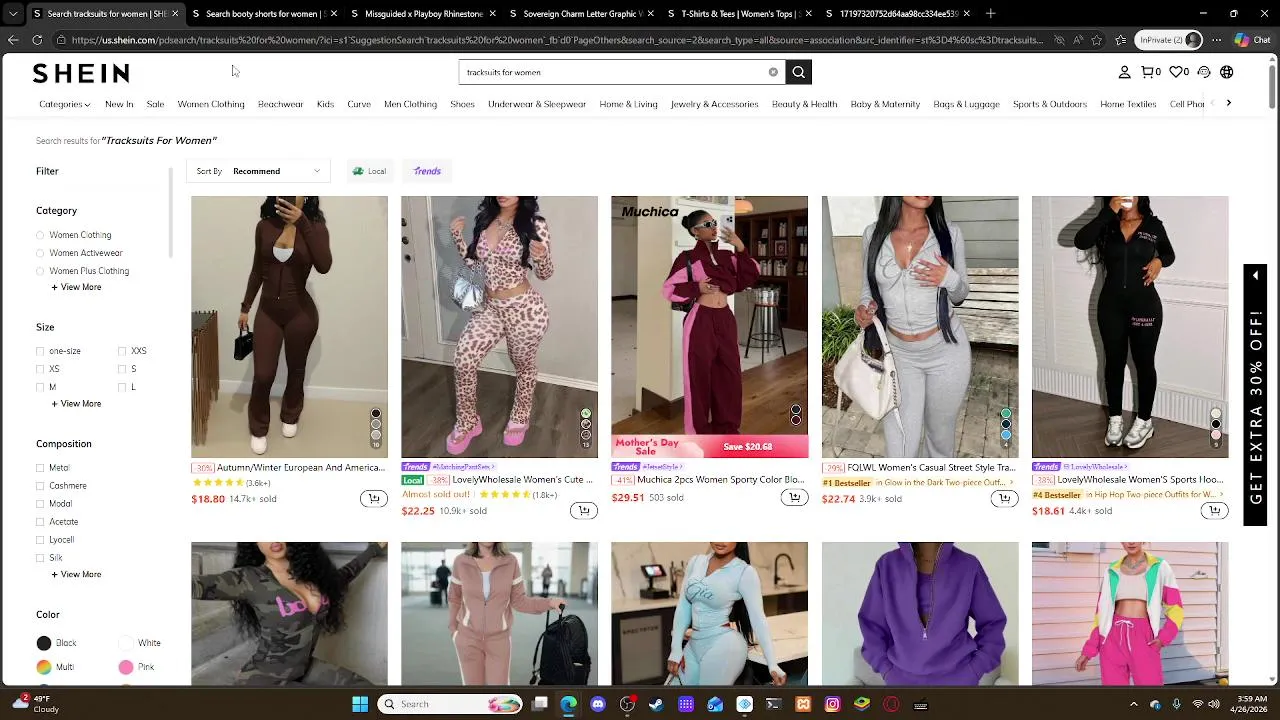Open the purple hoodie product thumbnail
The height and width of the screenshot is (720, 1280).
(x=920, y=614)
